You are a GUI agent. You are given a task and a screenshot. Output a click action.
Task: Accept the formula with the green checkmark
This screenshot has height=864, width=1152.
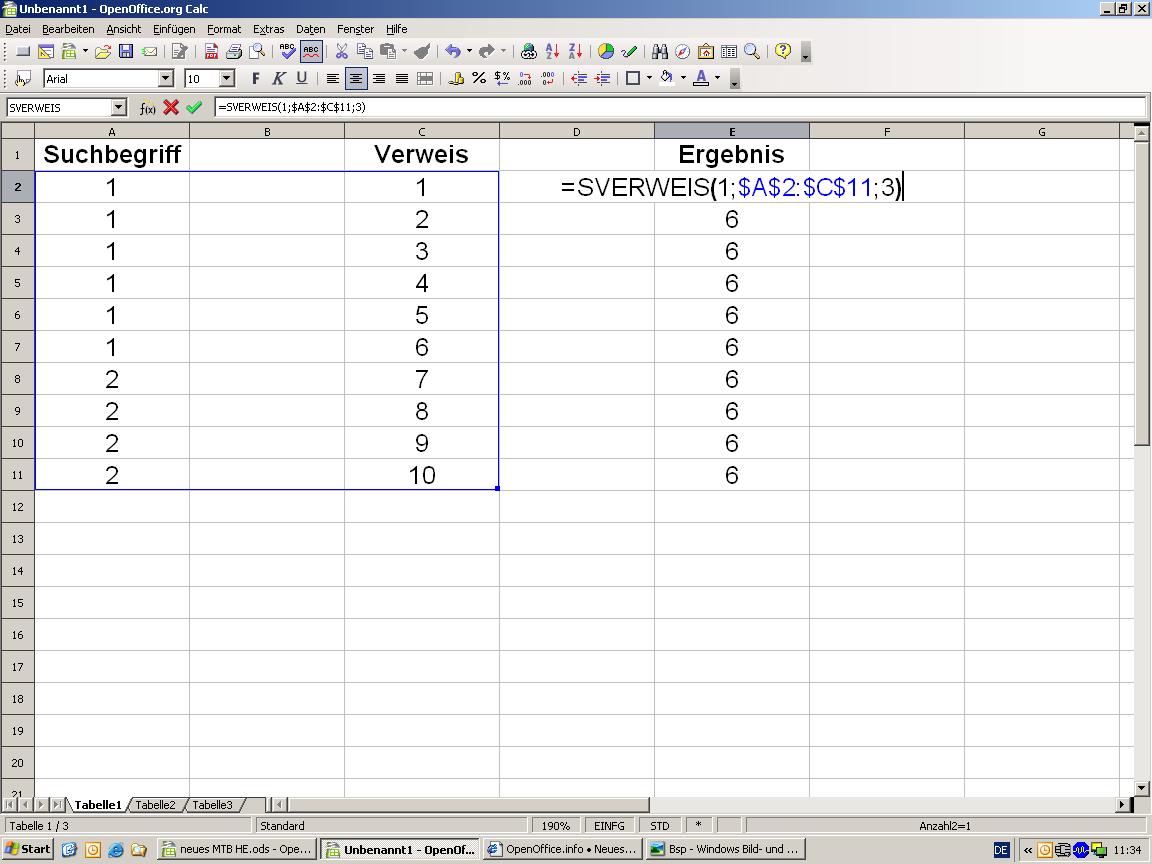[194, 108]
